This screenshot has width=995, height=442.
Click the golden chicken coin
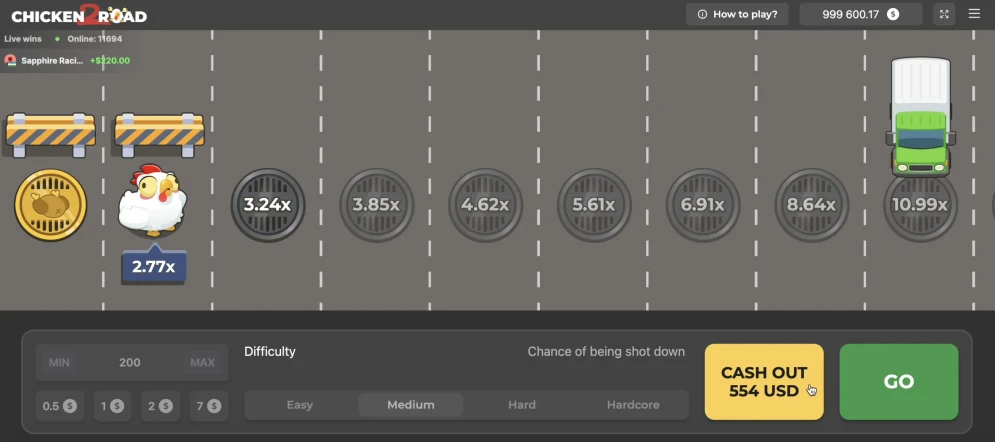click(50, 205)
